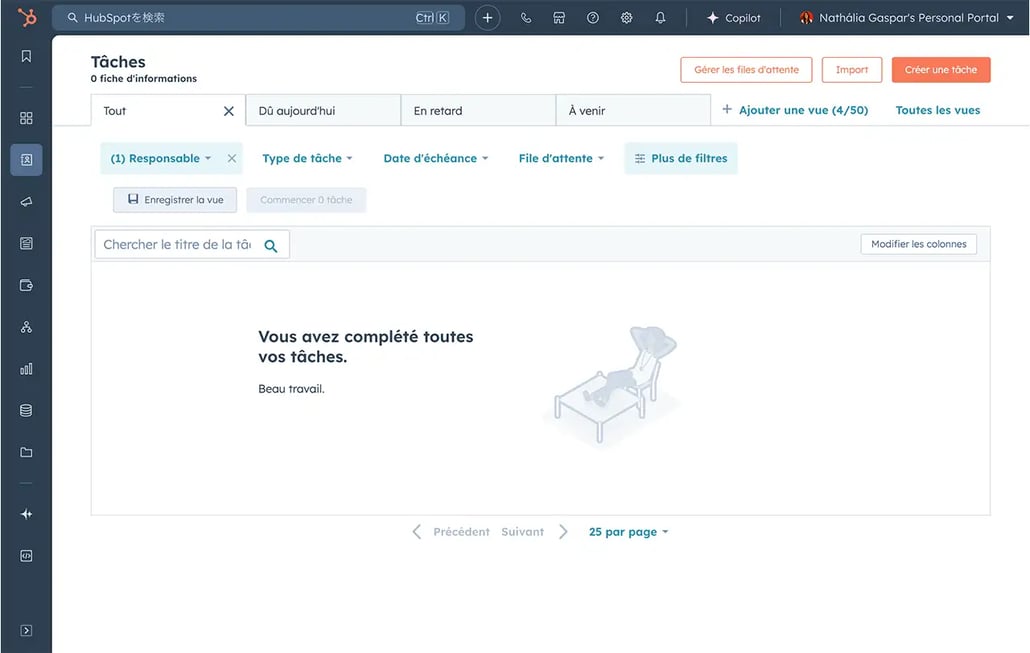Image resolution: width=1030 pixels, height=653 pixels.
Task: Click the Créer une tâche button
Action: [x=940, y=70]
